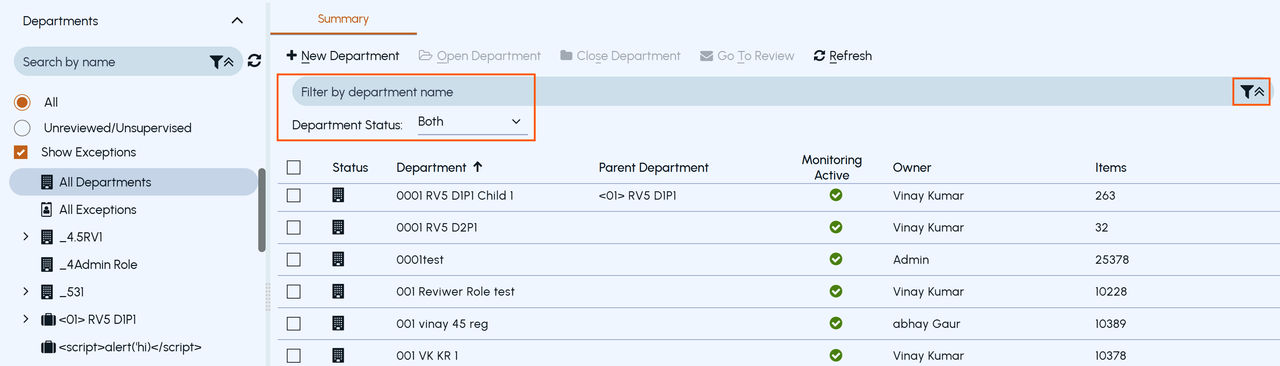Screen dimensions: 1280x366
Task: Select the All radio button
Action: (22, 102)
